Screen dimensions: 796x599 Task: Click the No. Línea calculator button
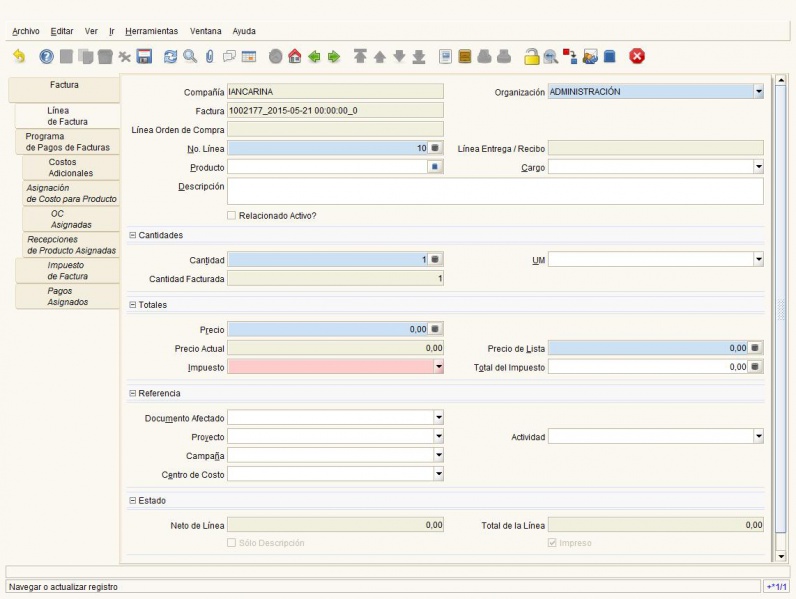[x=435, y=148]
